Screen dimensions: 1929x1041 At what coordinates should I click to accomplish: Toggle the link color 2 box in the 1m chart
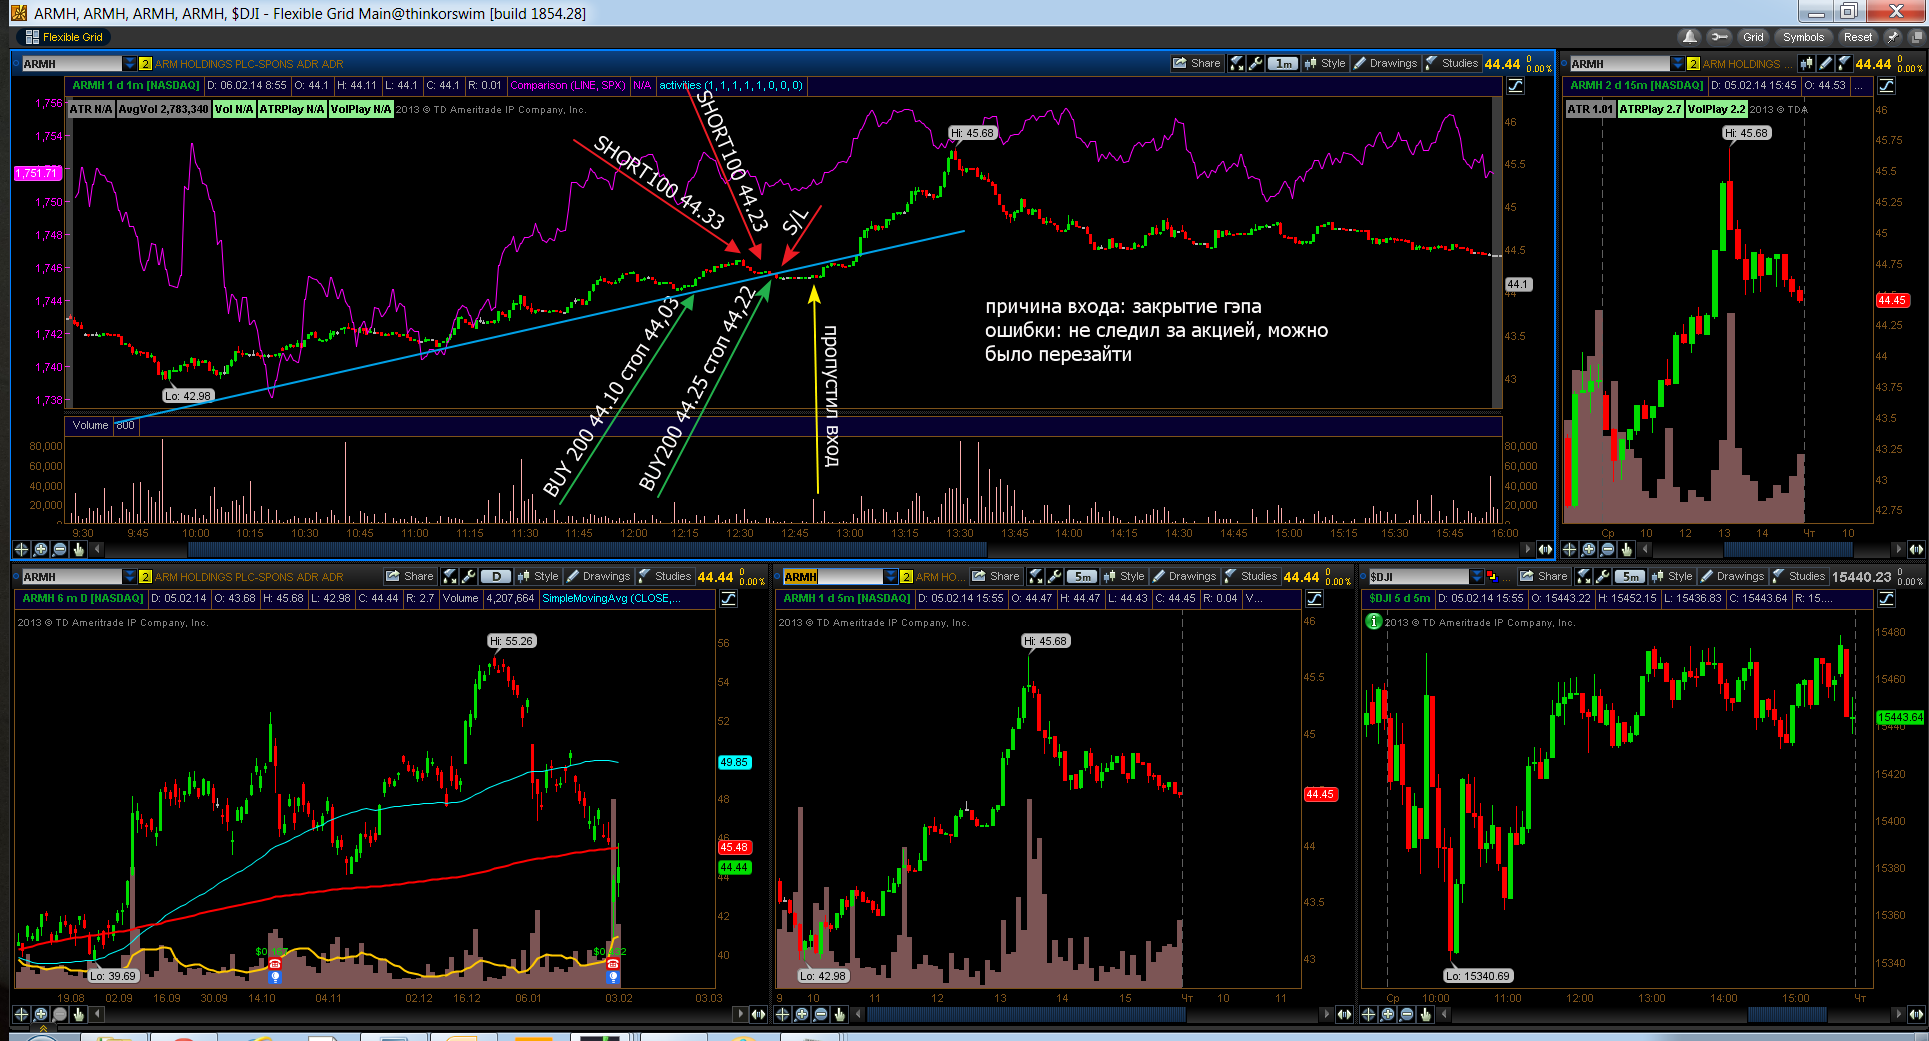coord(145,64)
